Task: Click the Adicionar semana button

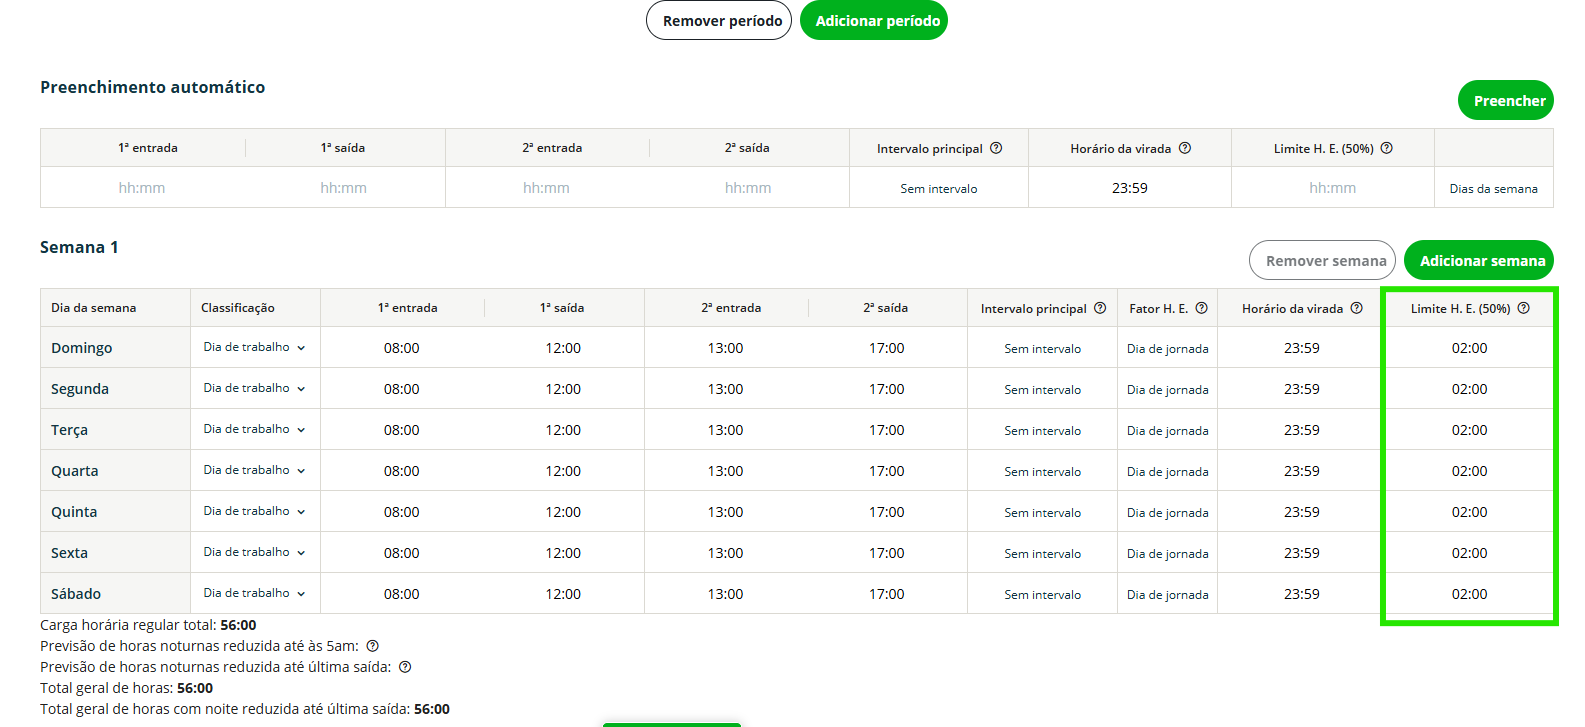Action: pyautogui.click(x=1478, y=261)
